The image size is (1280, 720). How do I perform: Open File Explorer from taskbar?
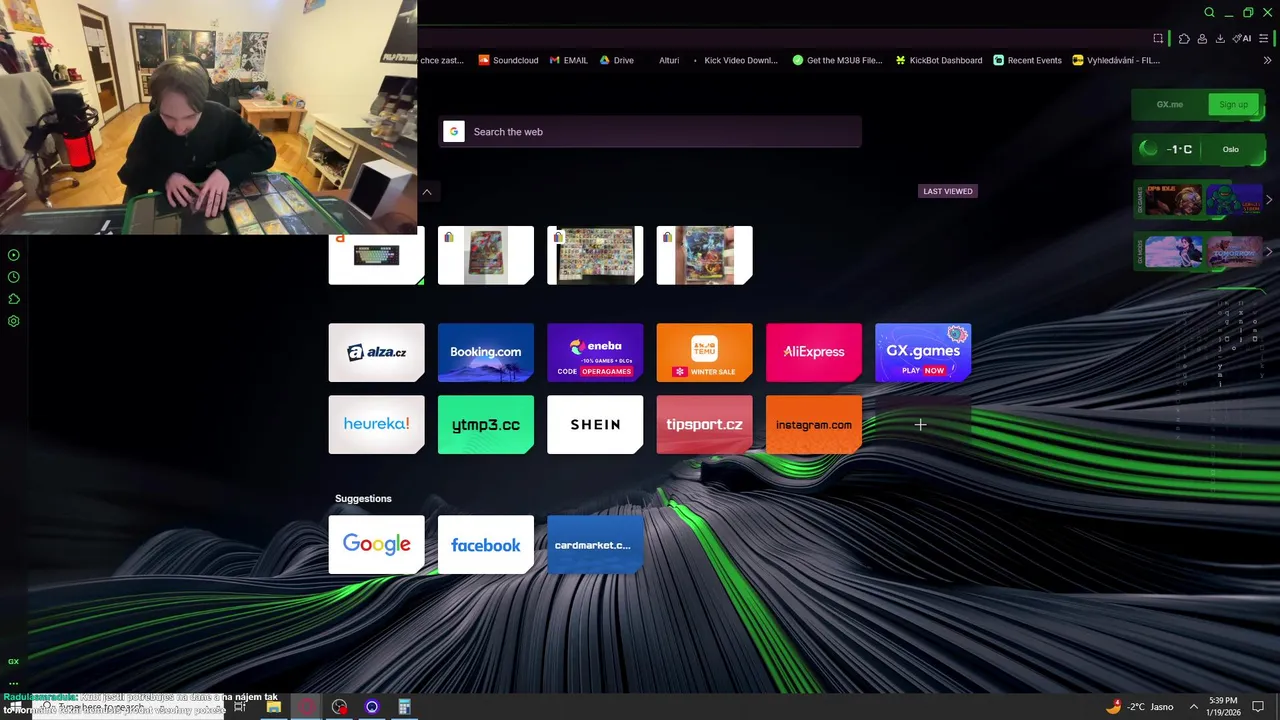pos(273,707)
